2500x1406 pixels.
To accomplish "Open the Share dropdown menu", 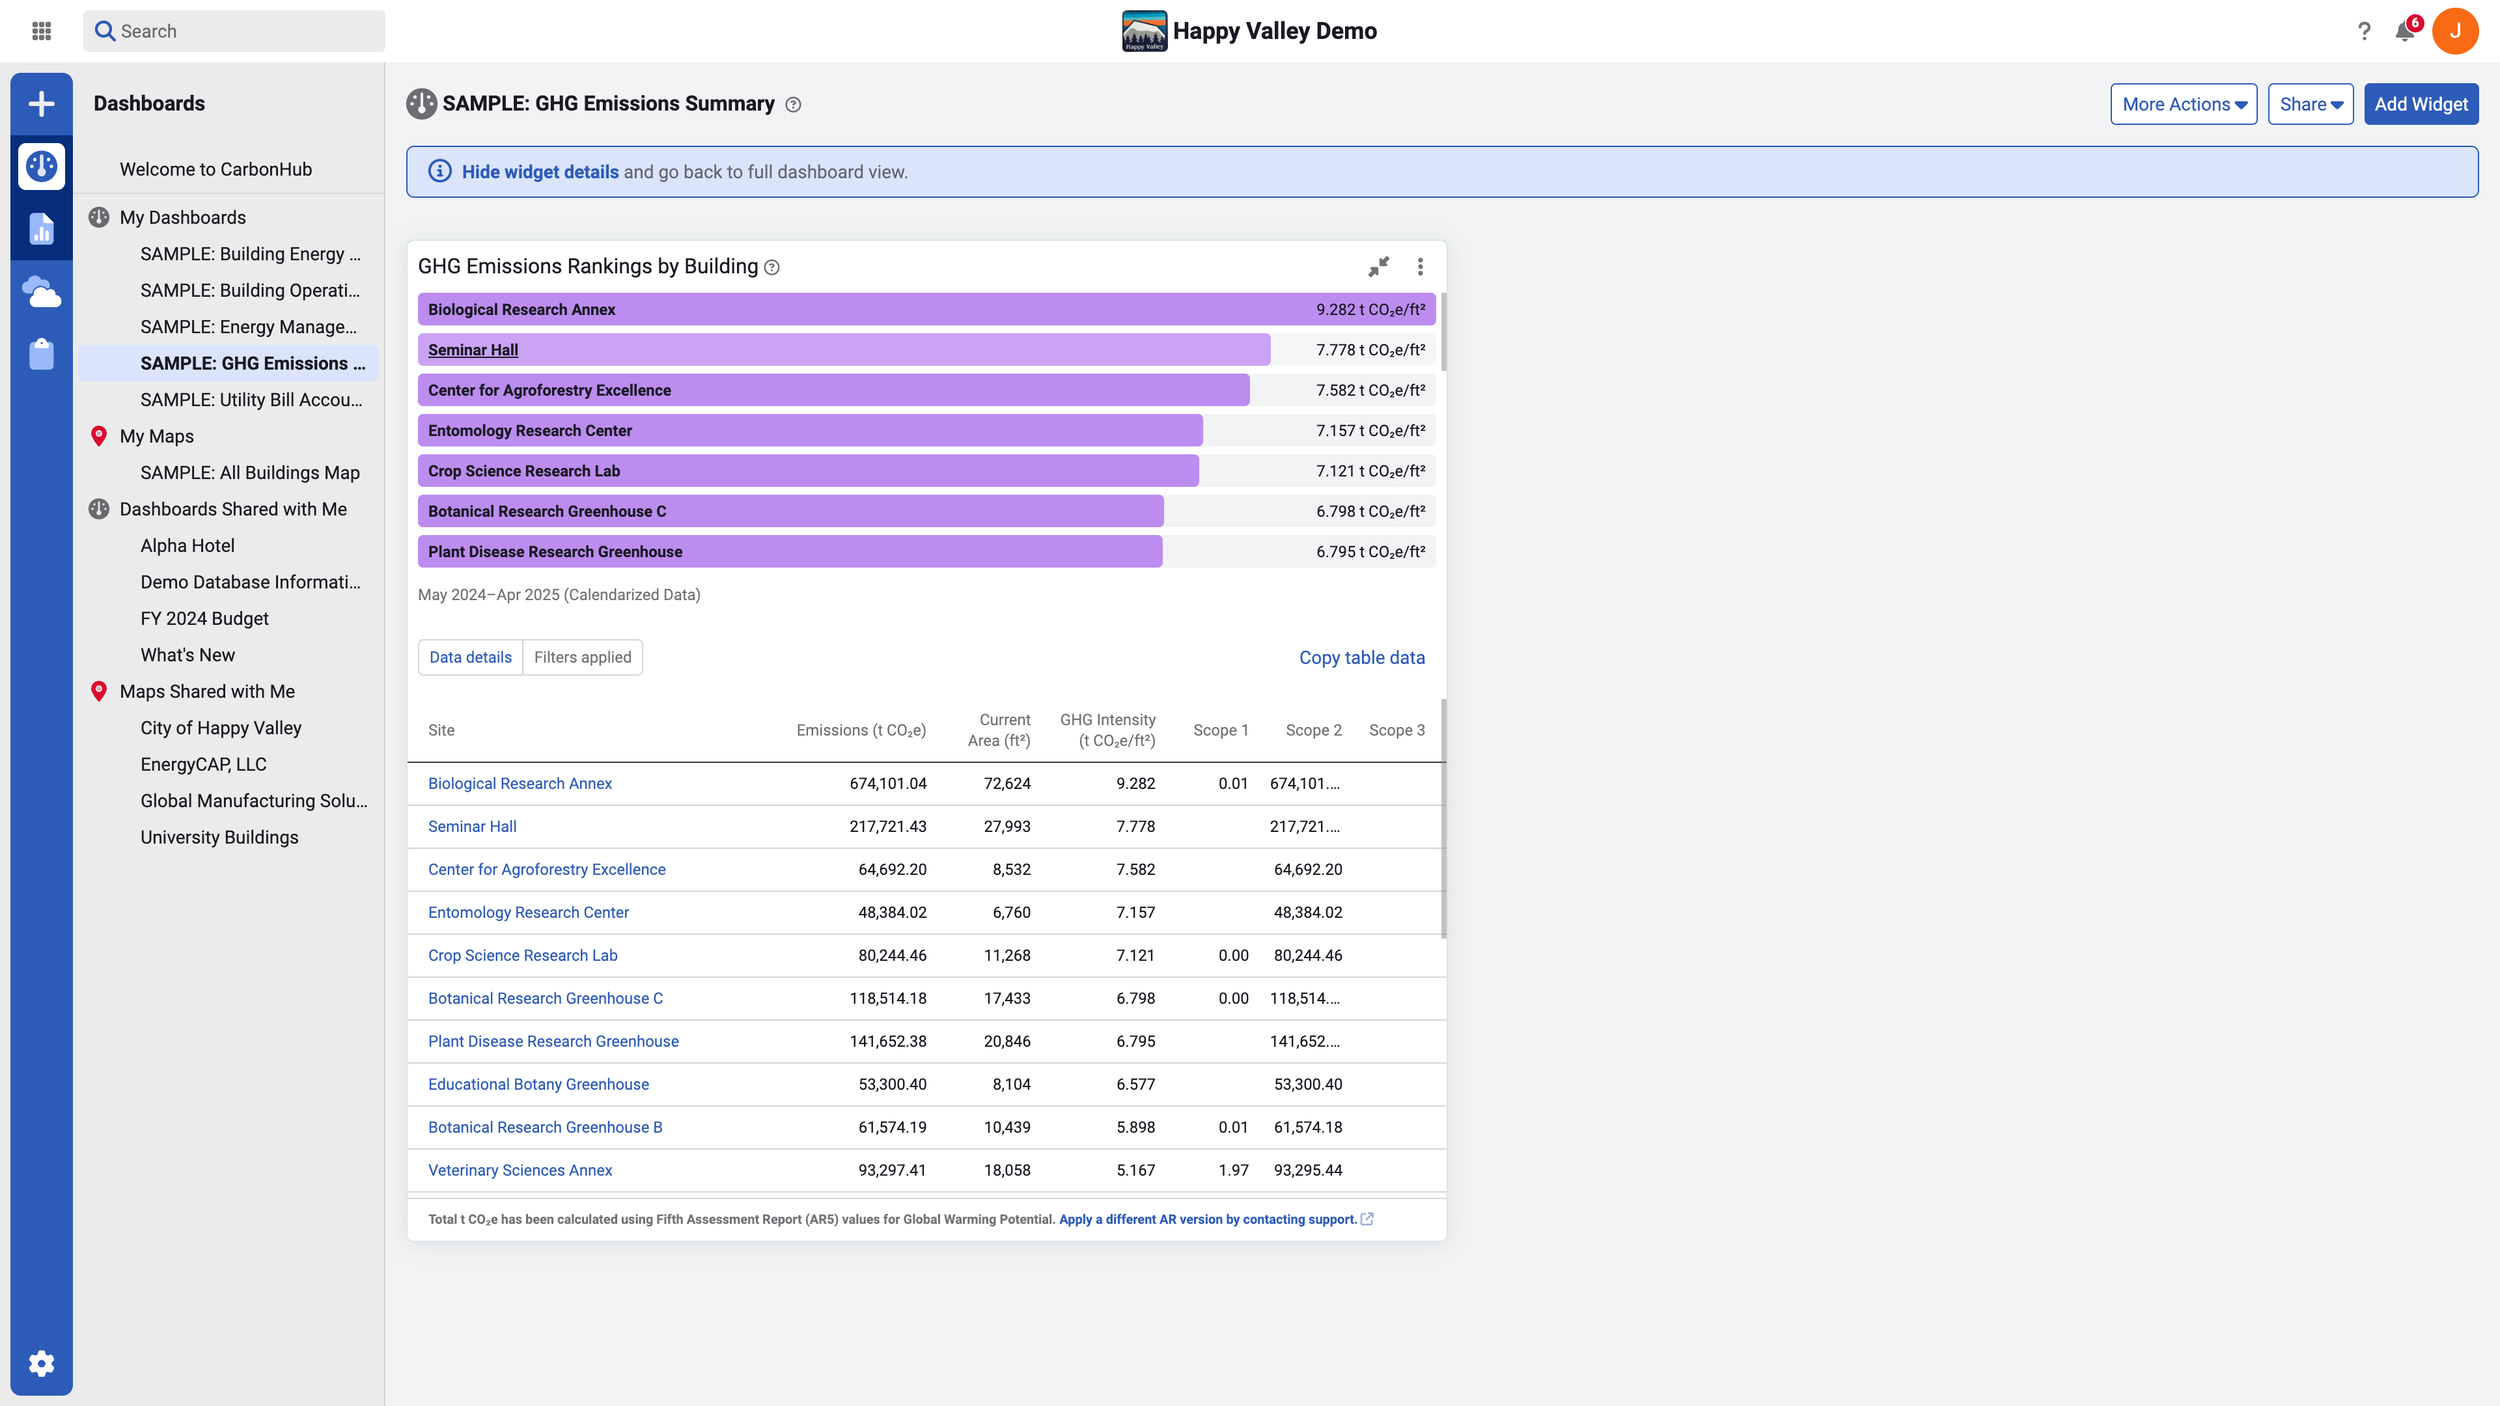I will pyautogui.click(x=2310, y=104).
